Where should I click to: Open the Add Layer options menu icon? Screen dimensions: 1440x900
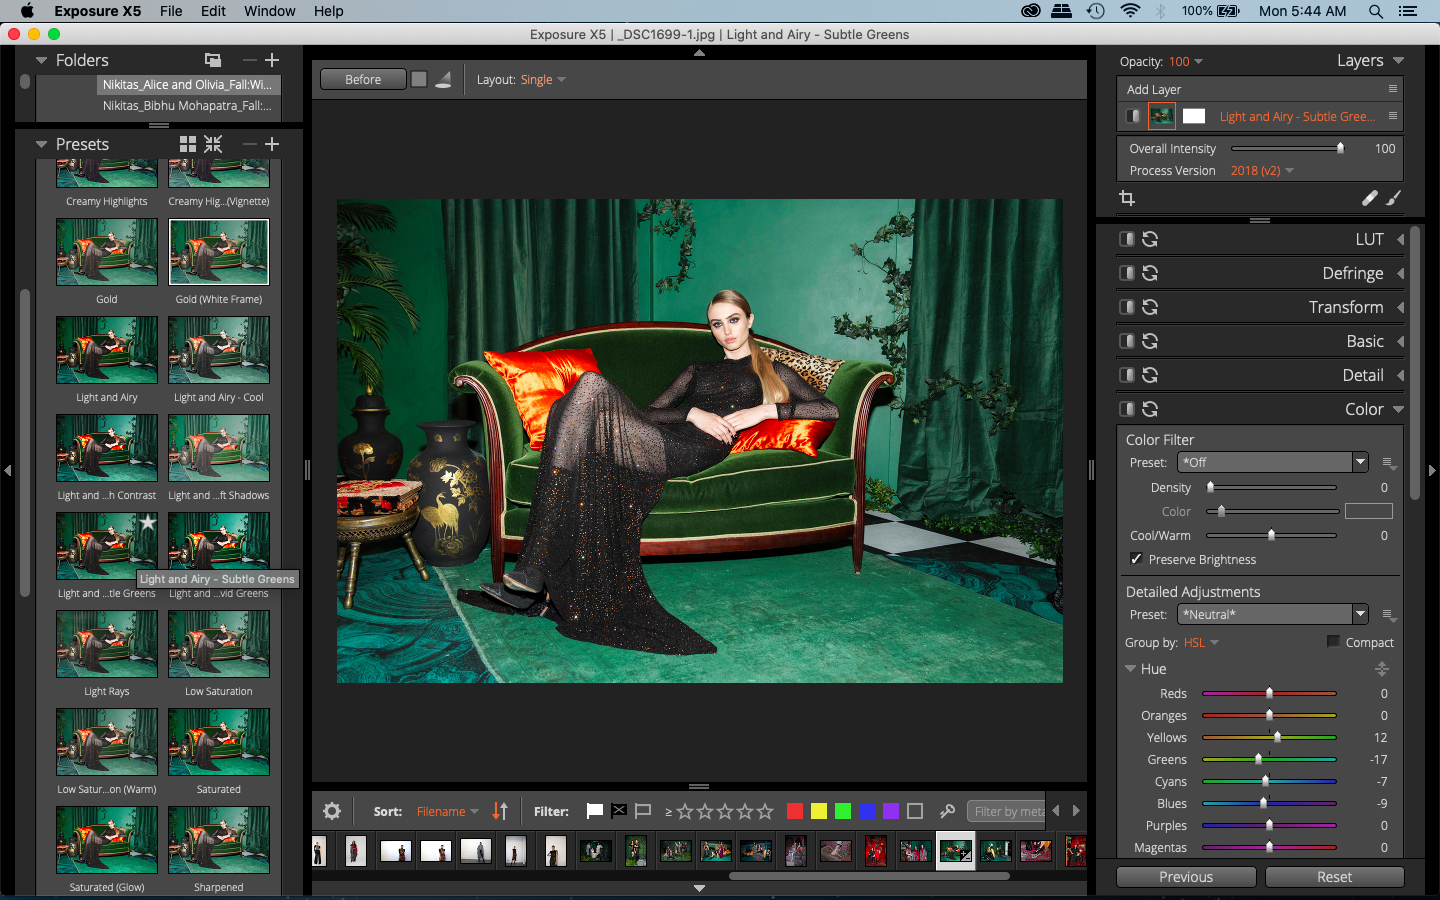(x=1392, y=89)
